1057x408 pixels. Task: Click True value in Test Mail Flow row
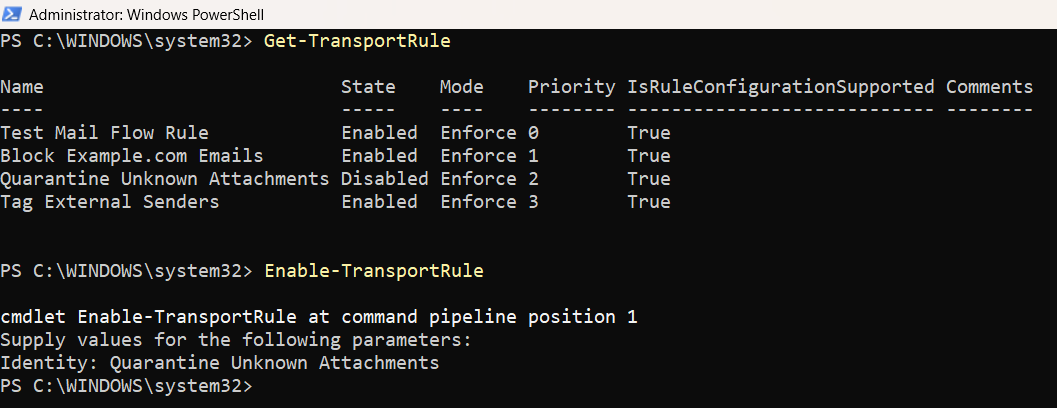tap(649, 133)
